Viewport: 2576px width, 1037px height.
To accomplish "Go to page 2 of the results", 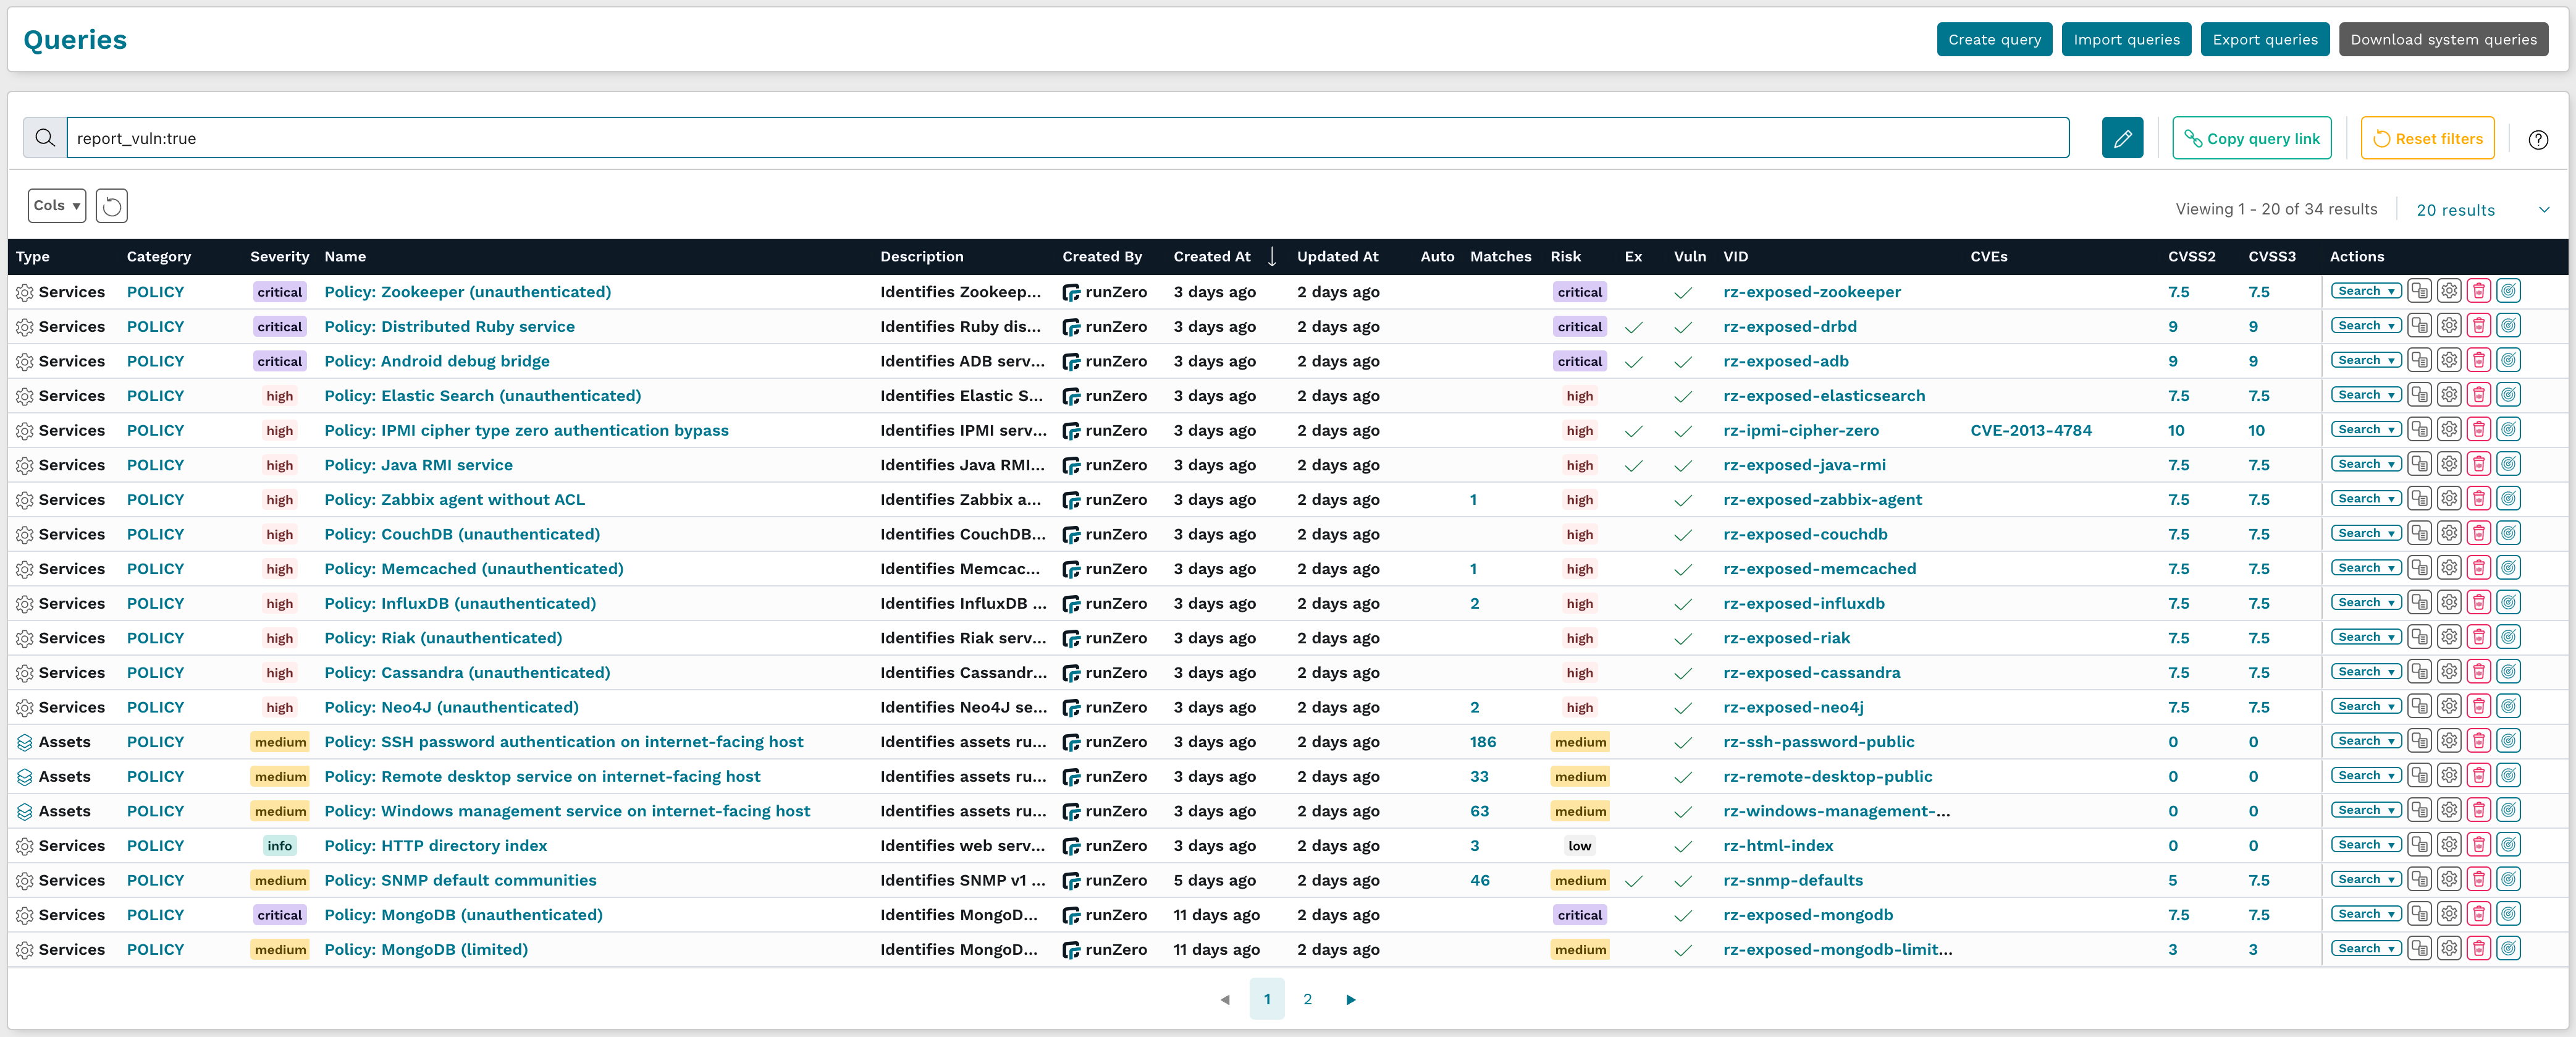I will click(x=1307, y=999).
